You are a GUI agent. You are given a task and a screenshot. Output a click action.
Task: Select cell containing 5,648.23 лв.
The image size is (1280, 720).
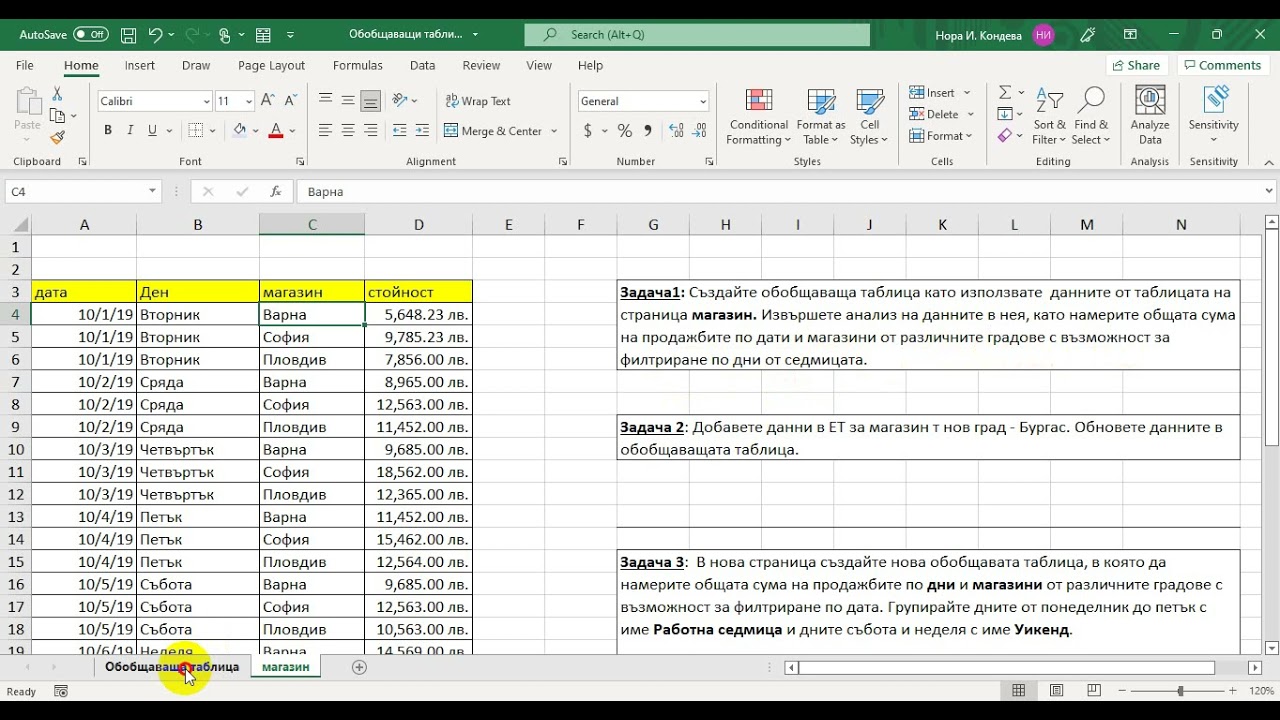pos(418,314)
